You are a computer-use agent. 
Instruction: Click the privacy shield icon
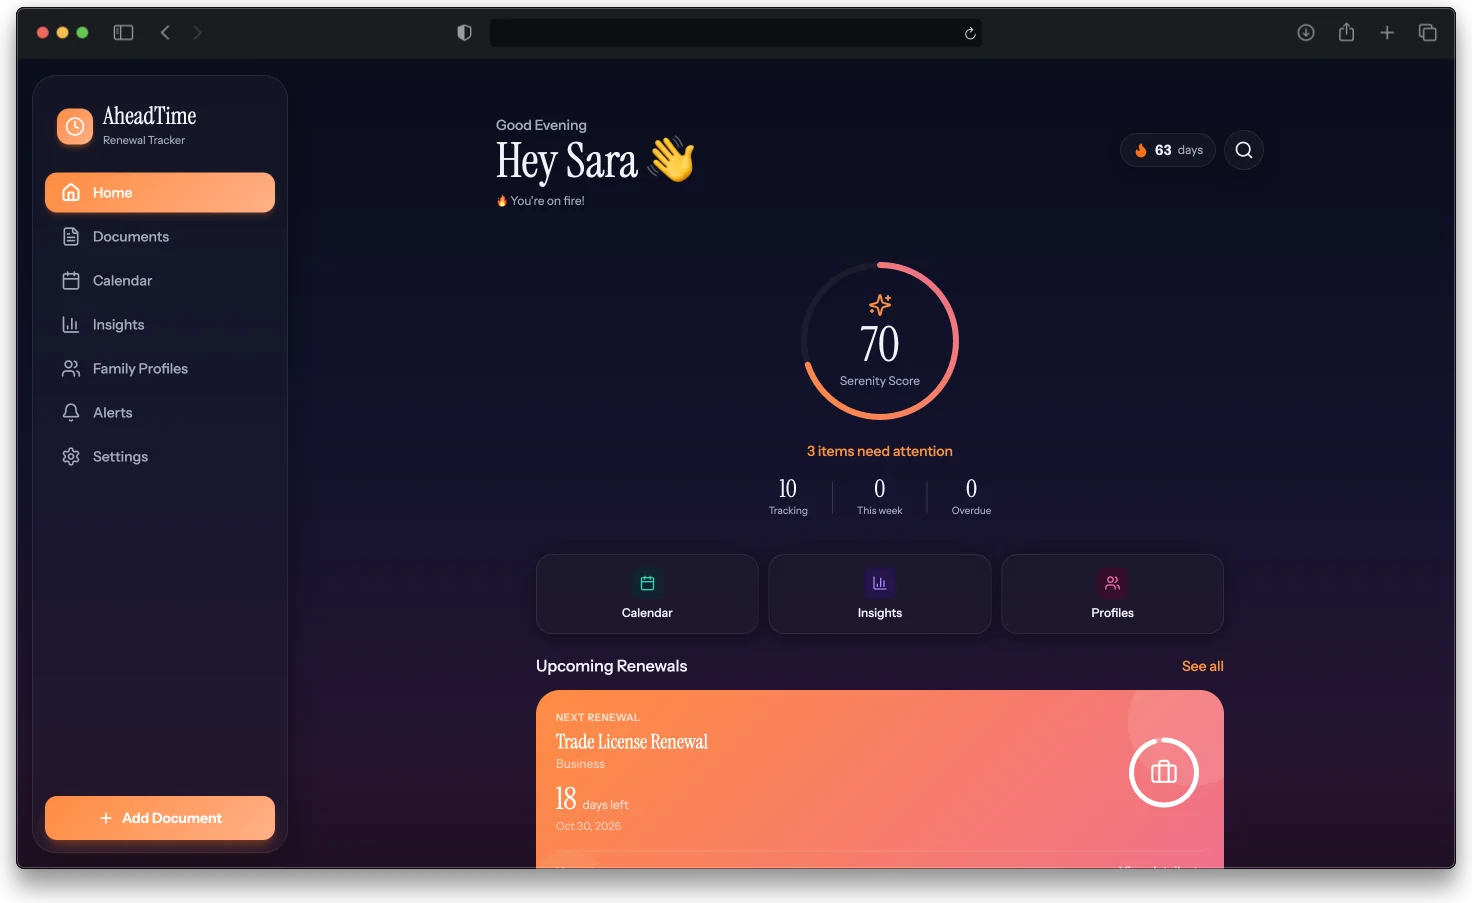pyautogui.click(x=464, y=33)
